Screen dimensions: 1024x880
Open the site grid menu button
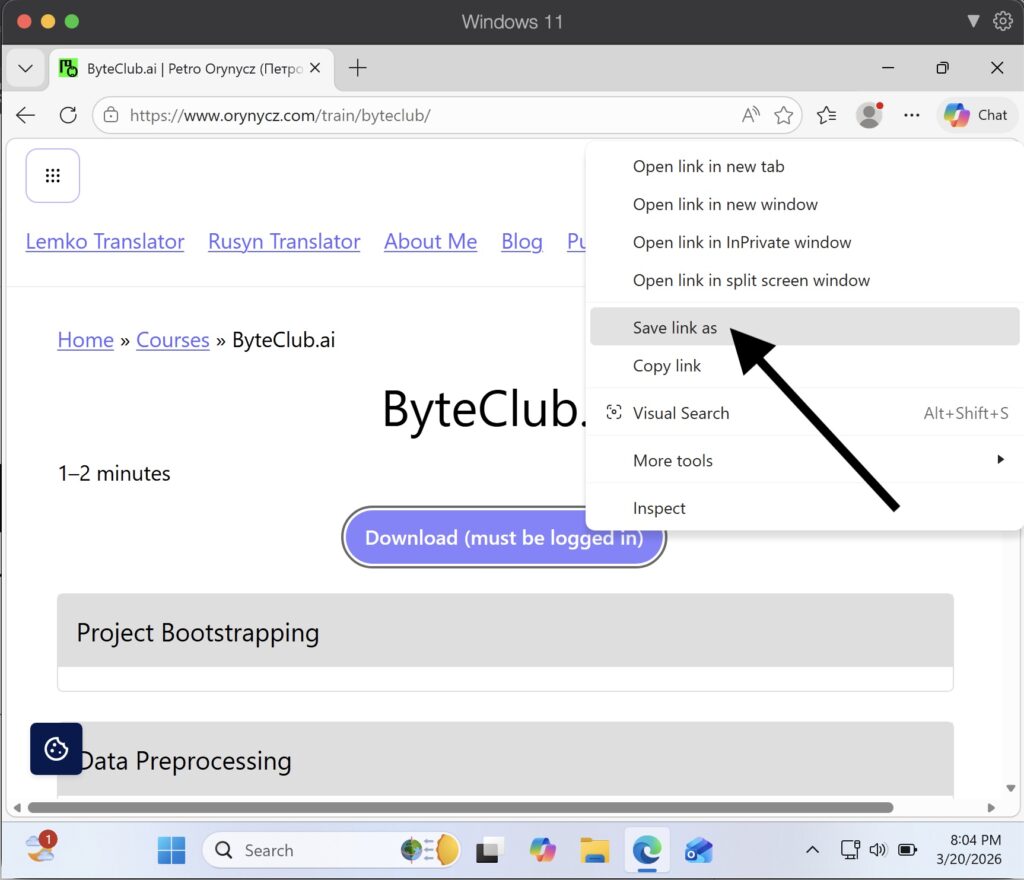click(x=53, y=176)
